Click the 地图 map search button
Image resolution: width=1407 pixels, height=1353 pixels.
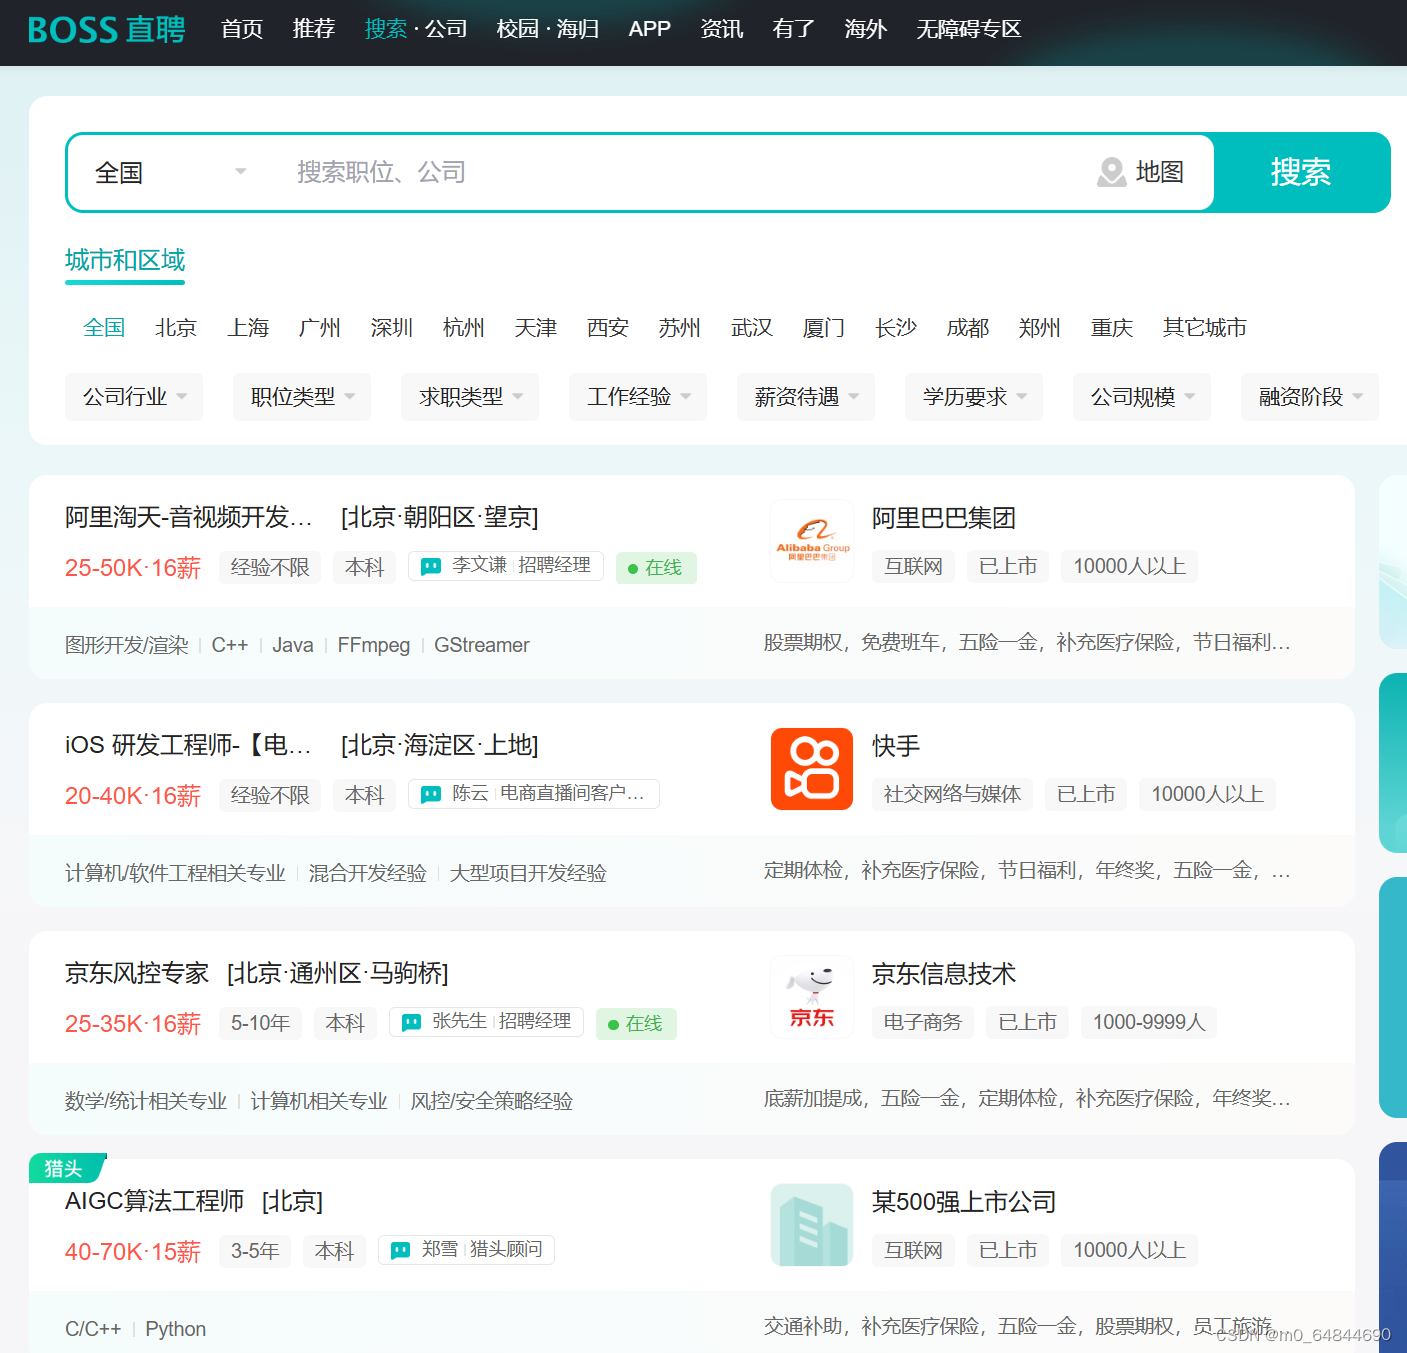(1141, 172)
